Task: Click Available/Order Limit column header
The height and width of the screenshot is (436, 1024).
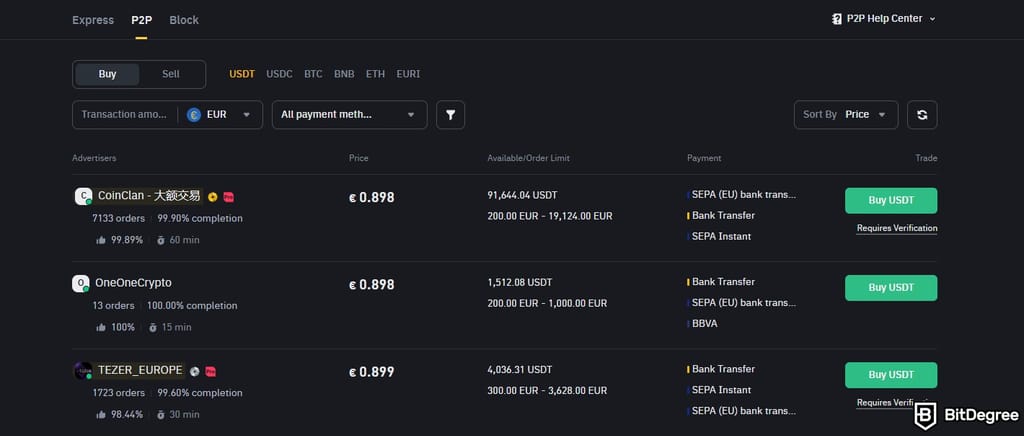Action: pyautogui.click(x=528, y=159)
